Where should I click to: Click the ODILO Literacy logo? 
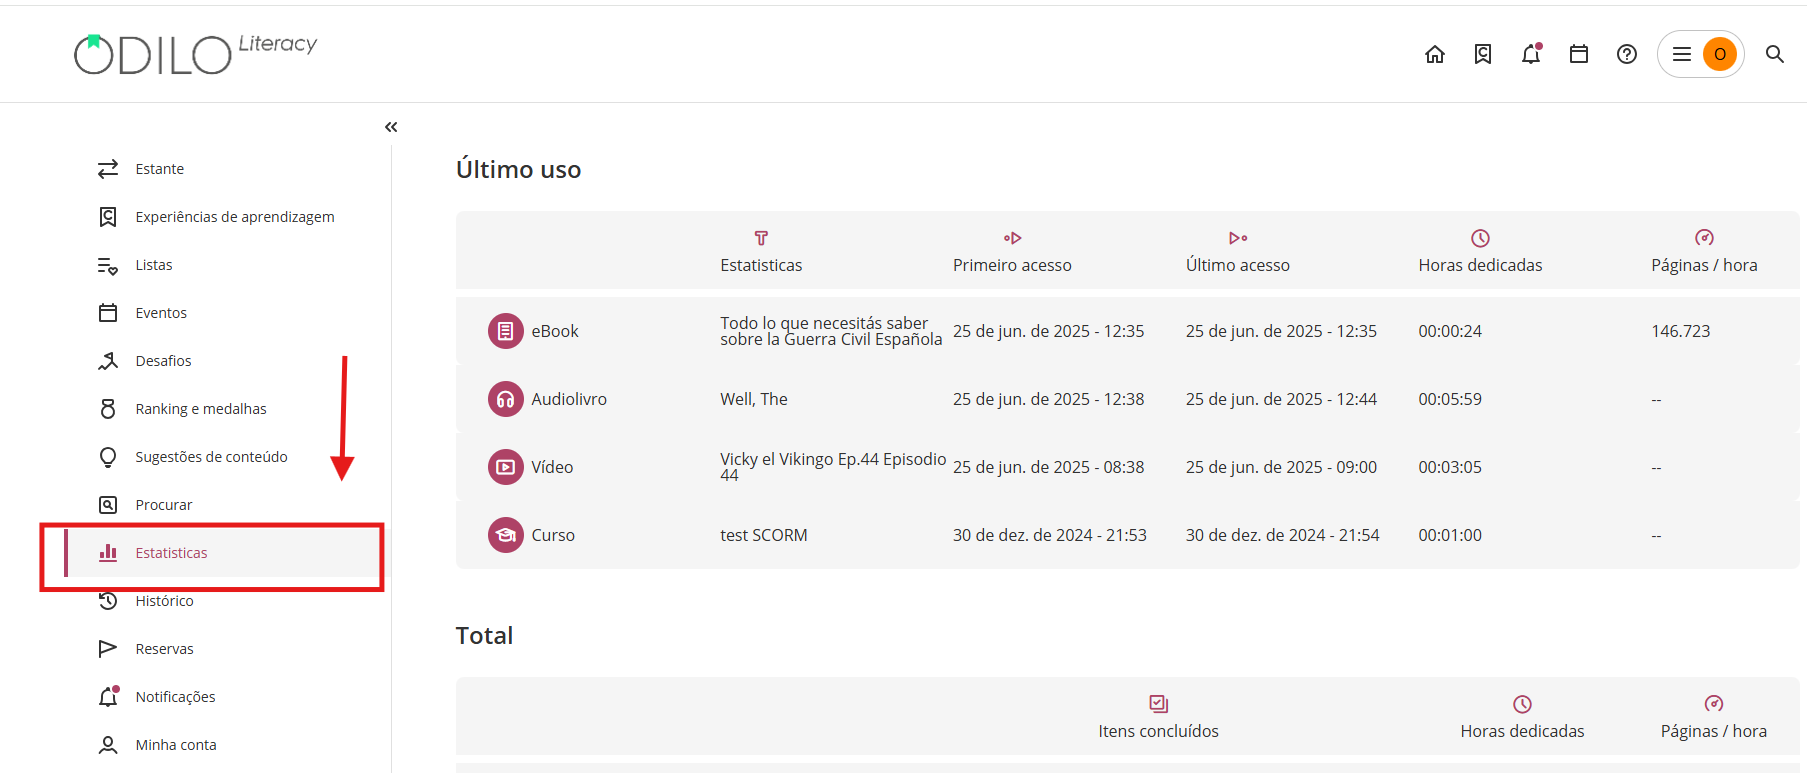(x=195, y=54)
